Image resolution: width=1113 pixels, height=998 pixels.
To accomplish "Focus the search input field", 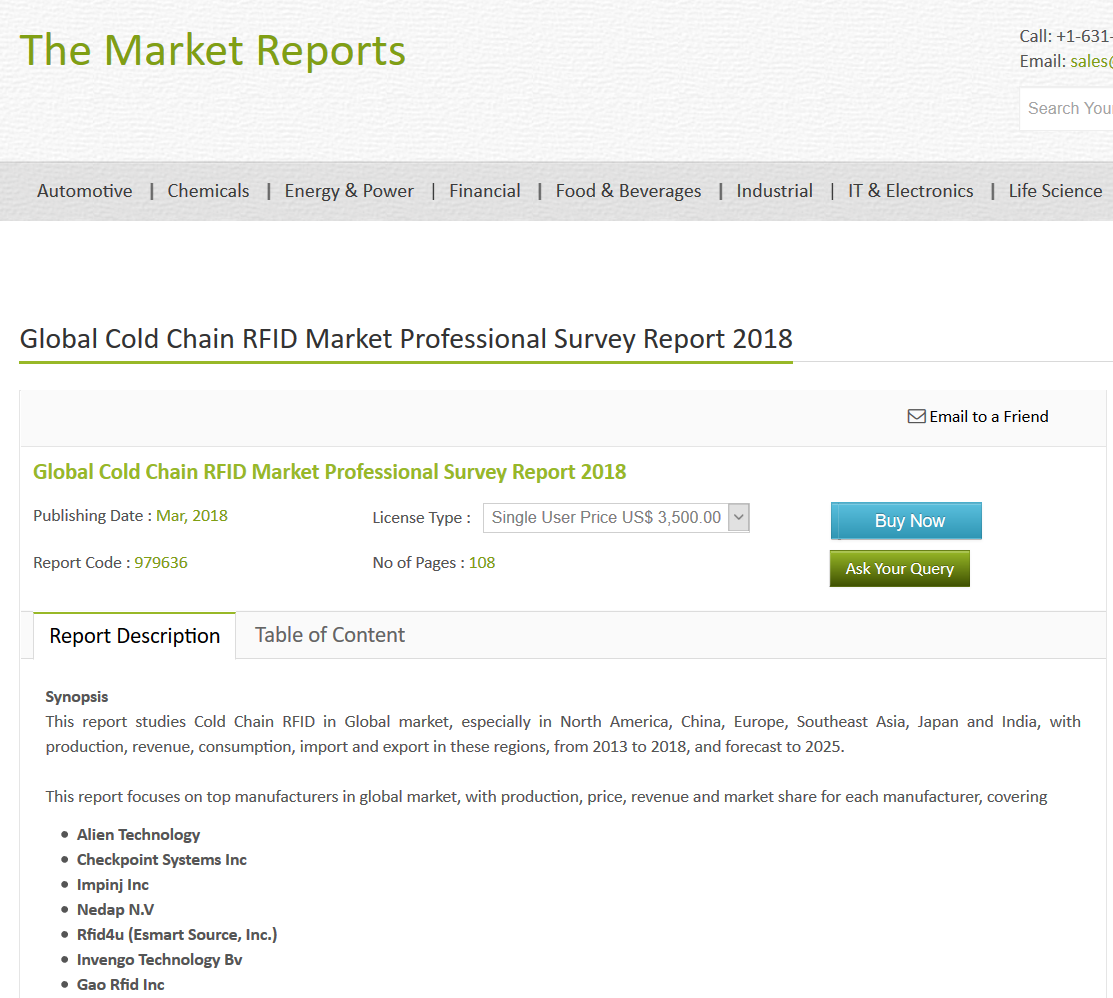I will (1066, 109).
